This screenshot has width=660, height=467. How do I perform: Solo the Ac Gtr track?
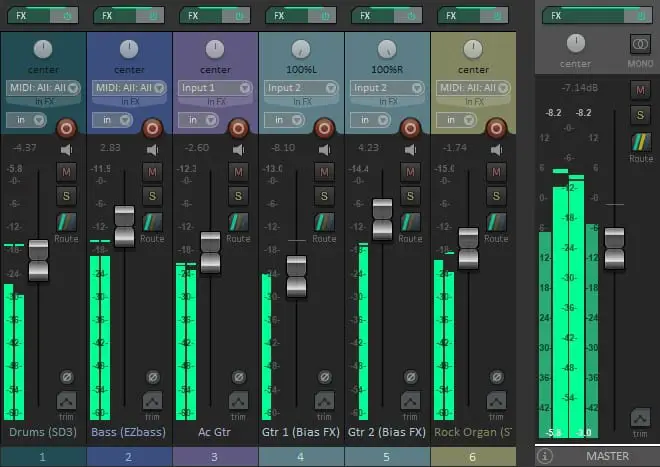coord(238,196)
